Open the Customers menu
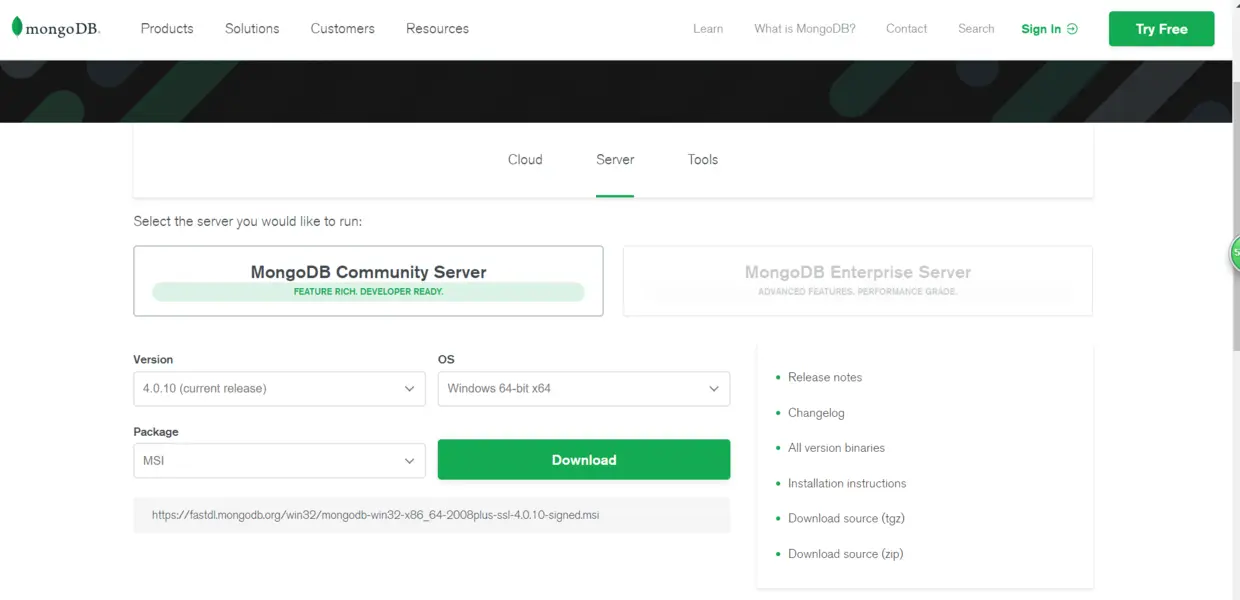This screenshot has width=1240, height=600. pos(342,28)
